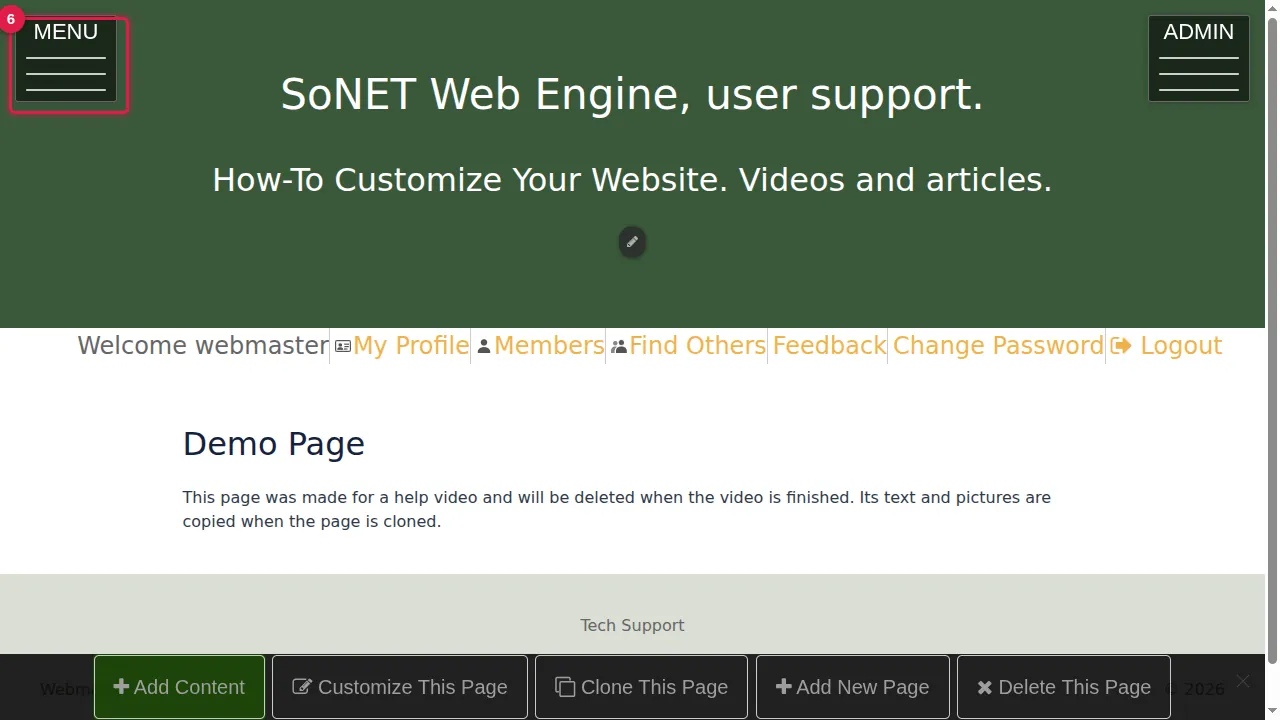The image size is (1280, 720).
Task: Open the MENU hamburger button
Action: tap(66, 59)
